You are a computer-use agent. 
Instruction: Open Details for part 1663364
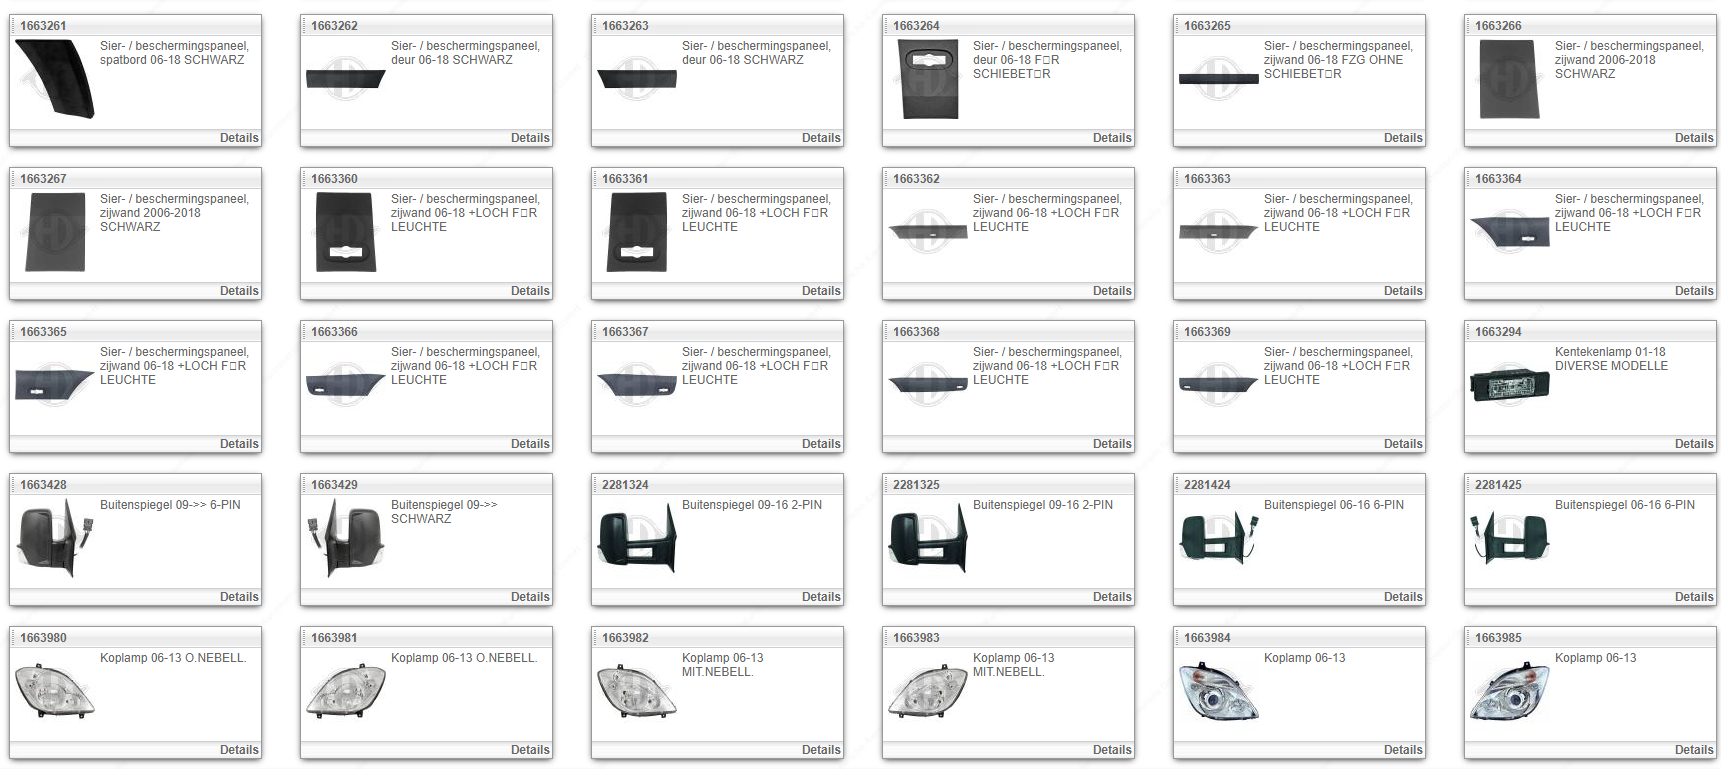(1694, 291)
